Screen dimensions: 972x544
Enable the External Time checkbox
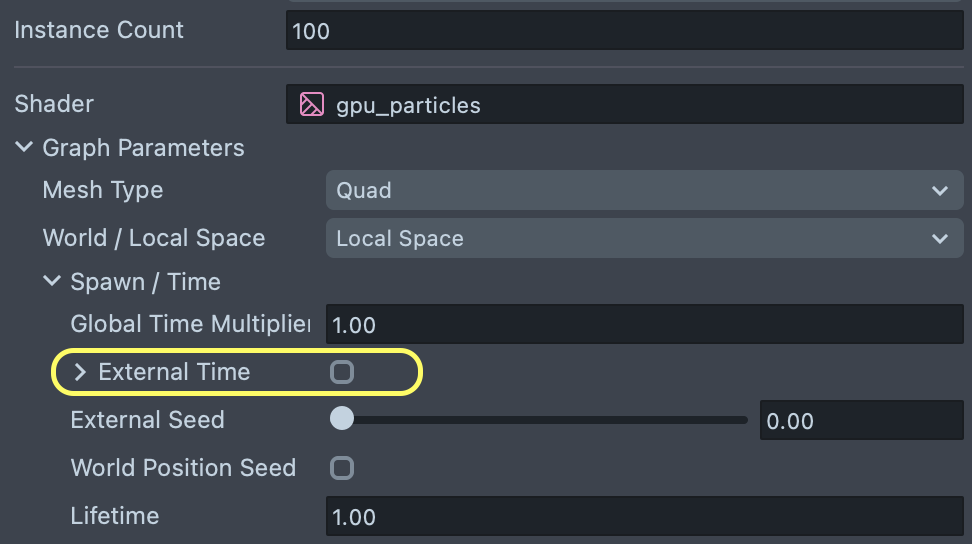point(342,373)
